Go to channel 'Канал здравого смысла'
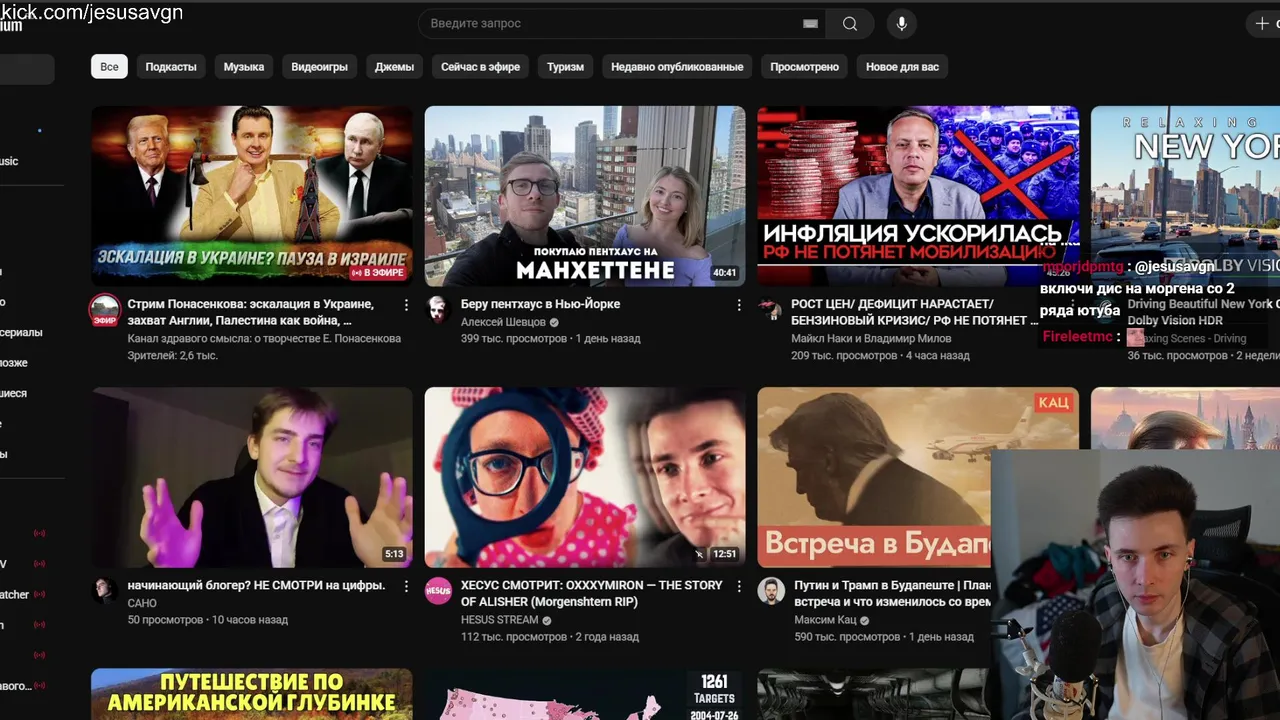The height and width of the screenshot is (720, 1280). point(264,339)
